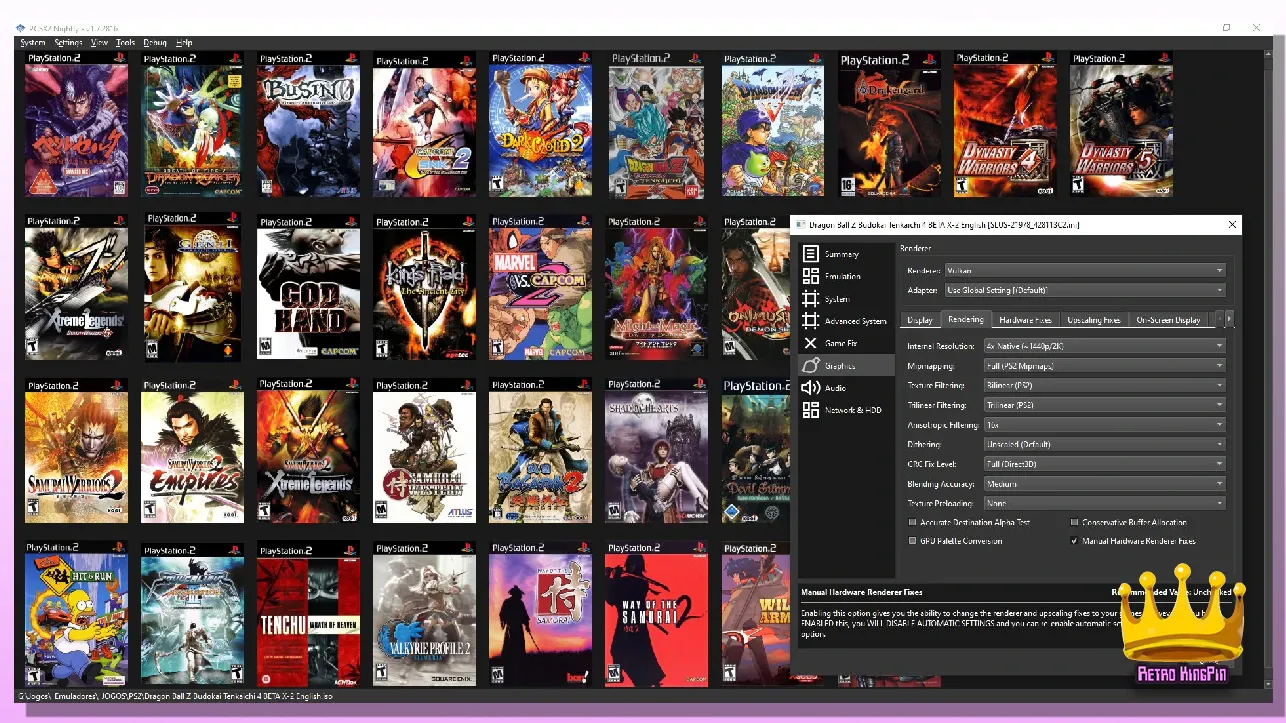Image resolution: width=1286 pixels, height=723 pixels.
Task: Open the Advanced System settings page
Action: tap(846, 321)
